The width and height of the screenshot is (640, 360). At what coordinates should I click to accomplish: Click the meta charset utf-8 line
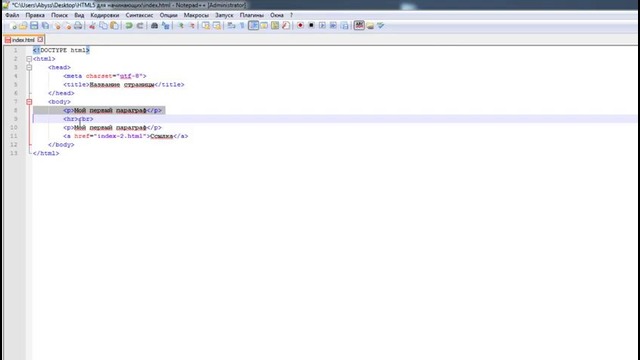[104, 76]
